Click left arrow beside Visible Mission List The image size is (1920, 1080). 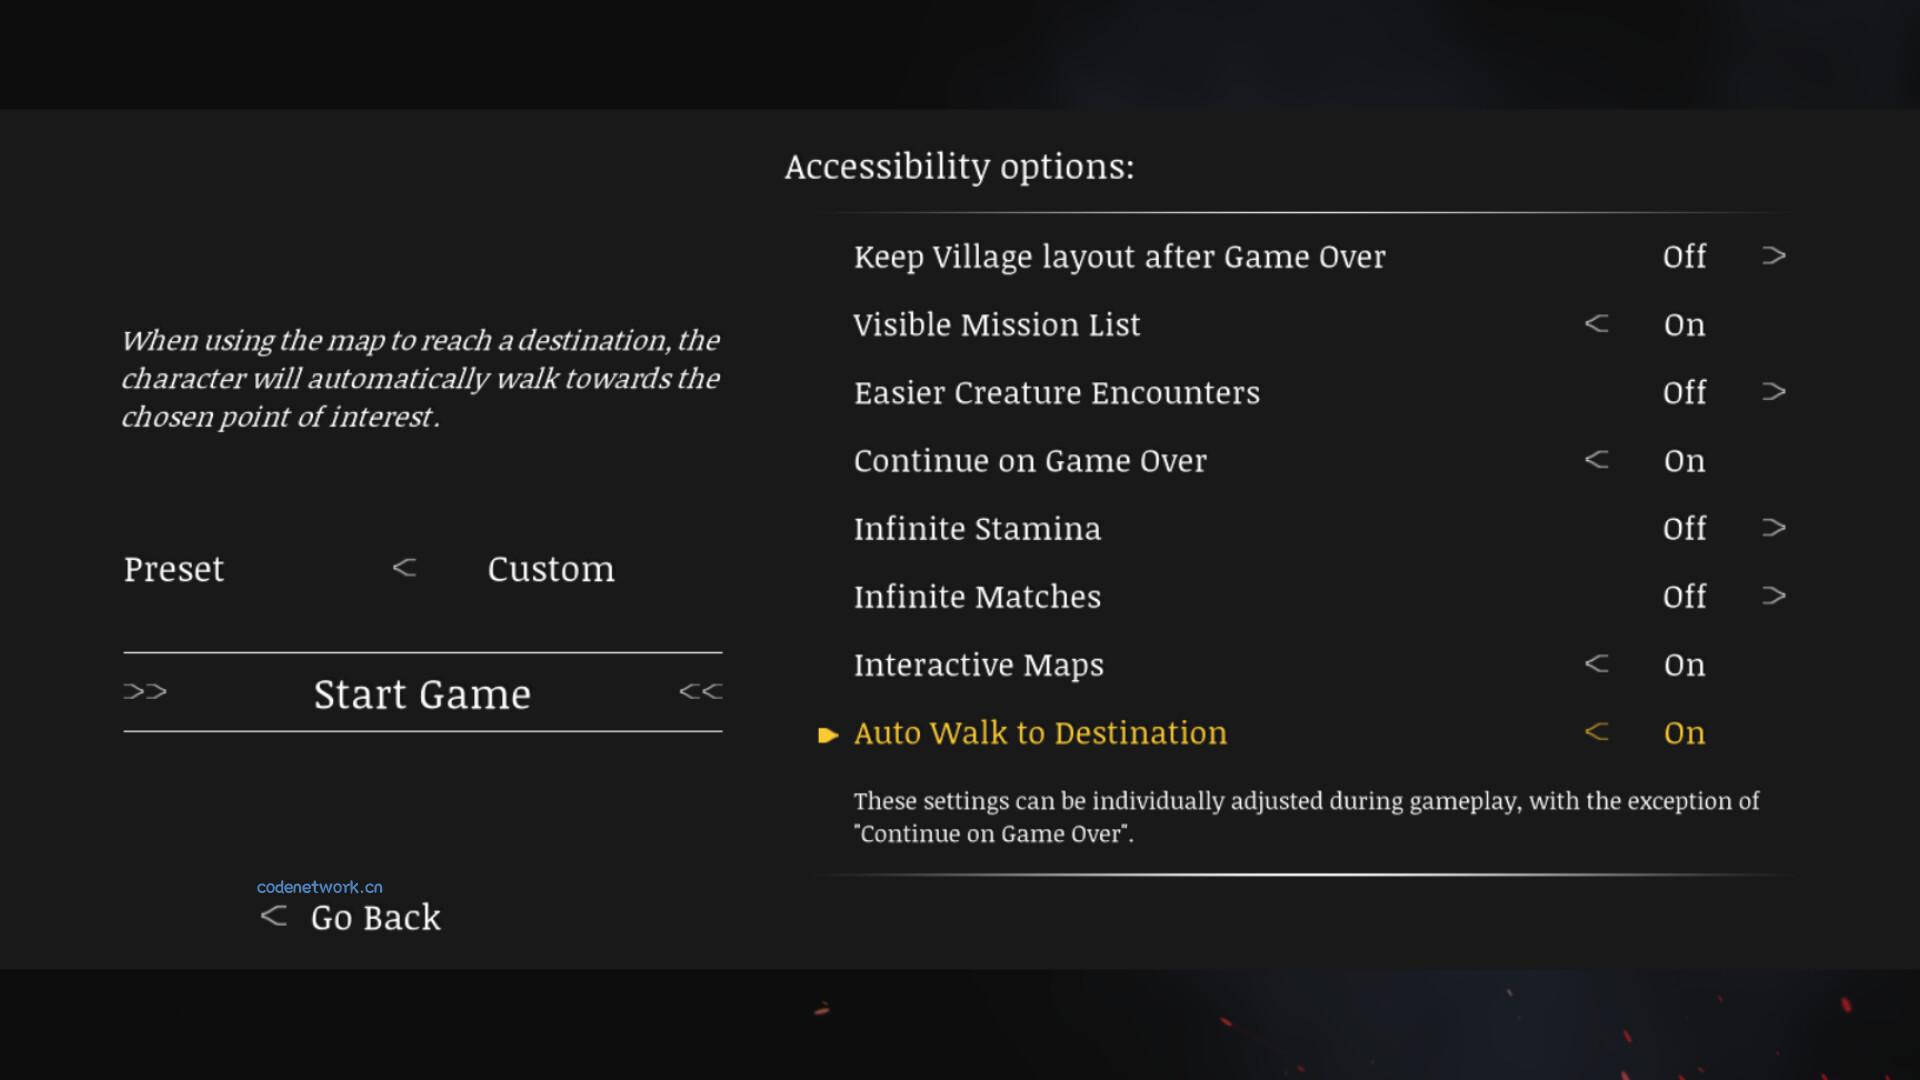click(x=1597, y=324)
